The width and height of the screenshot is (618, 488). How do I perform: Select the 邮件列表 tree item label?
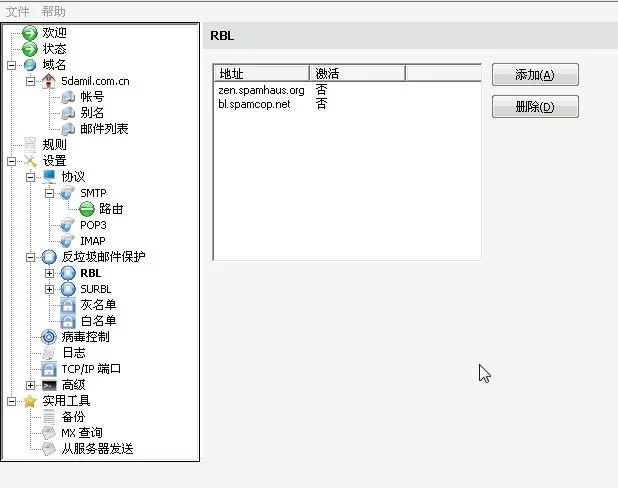pos(104,129)
